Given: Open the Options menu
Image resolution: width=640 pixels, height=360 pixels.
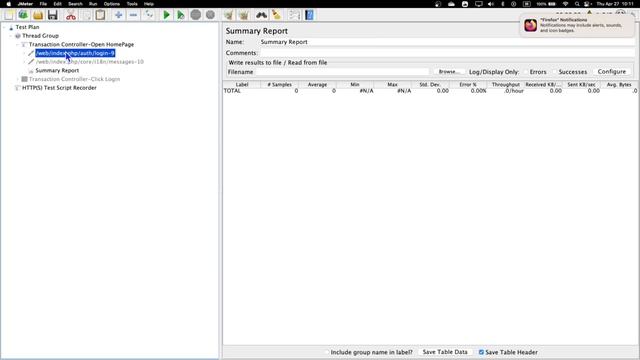Looking at the screenshot, I should pyautogui.click(x=112, y=4).
